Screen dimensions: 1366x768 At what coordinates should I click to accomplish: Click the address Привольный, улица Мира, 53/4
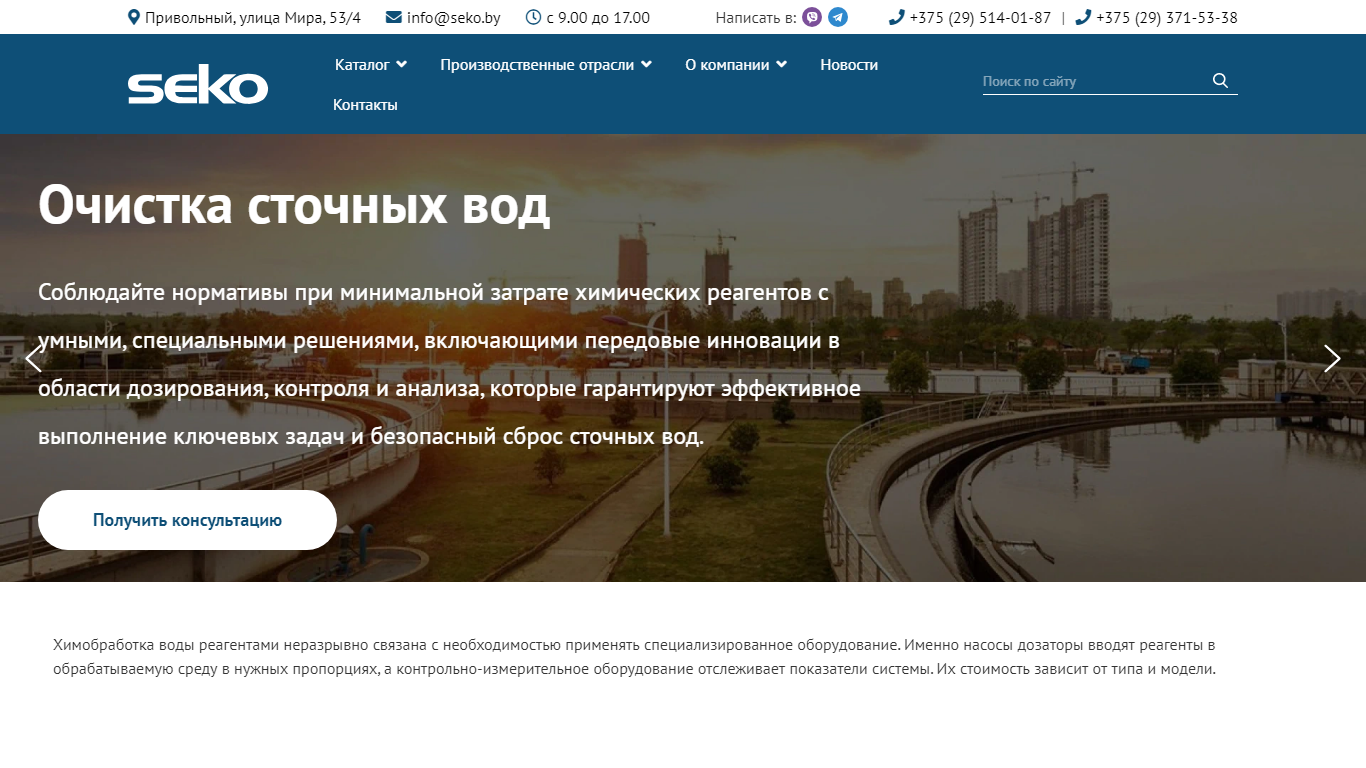[253, 17]
